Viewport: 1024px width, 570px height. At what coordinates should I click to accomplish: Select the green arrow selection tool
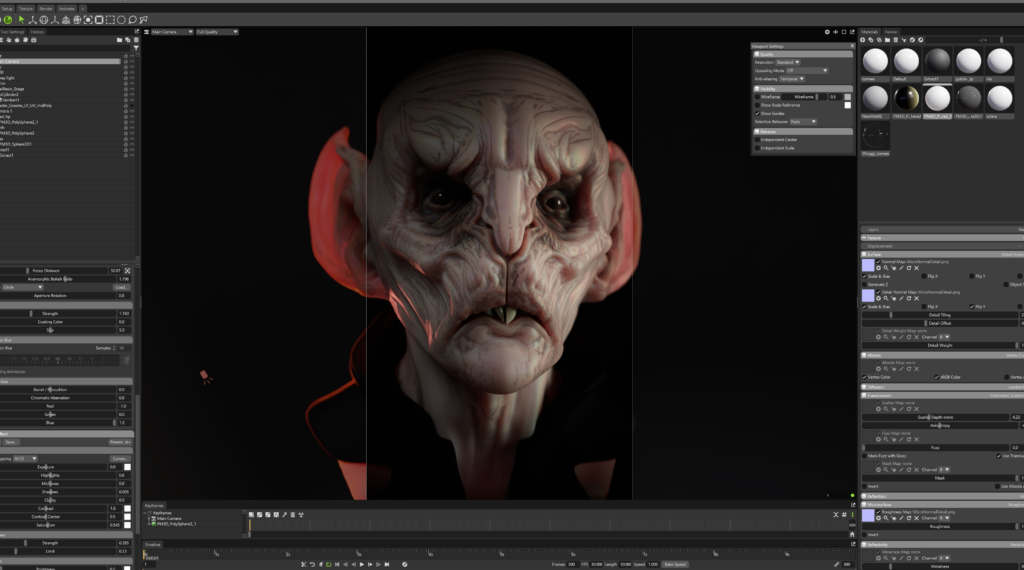pos(21,20)
